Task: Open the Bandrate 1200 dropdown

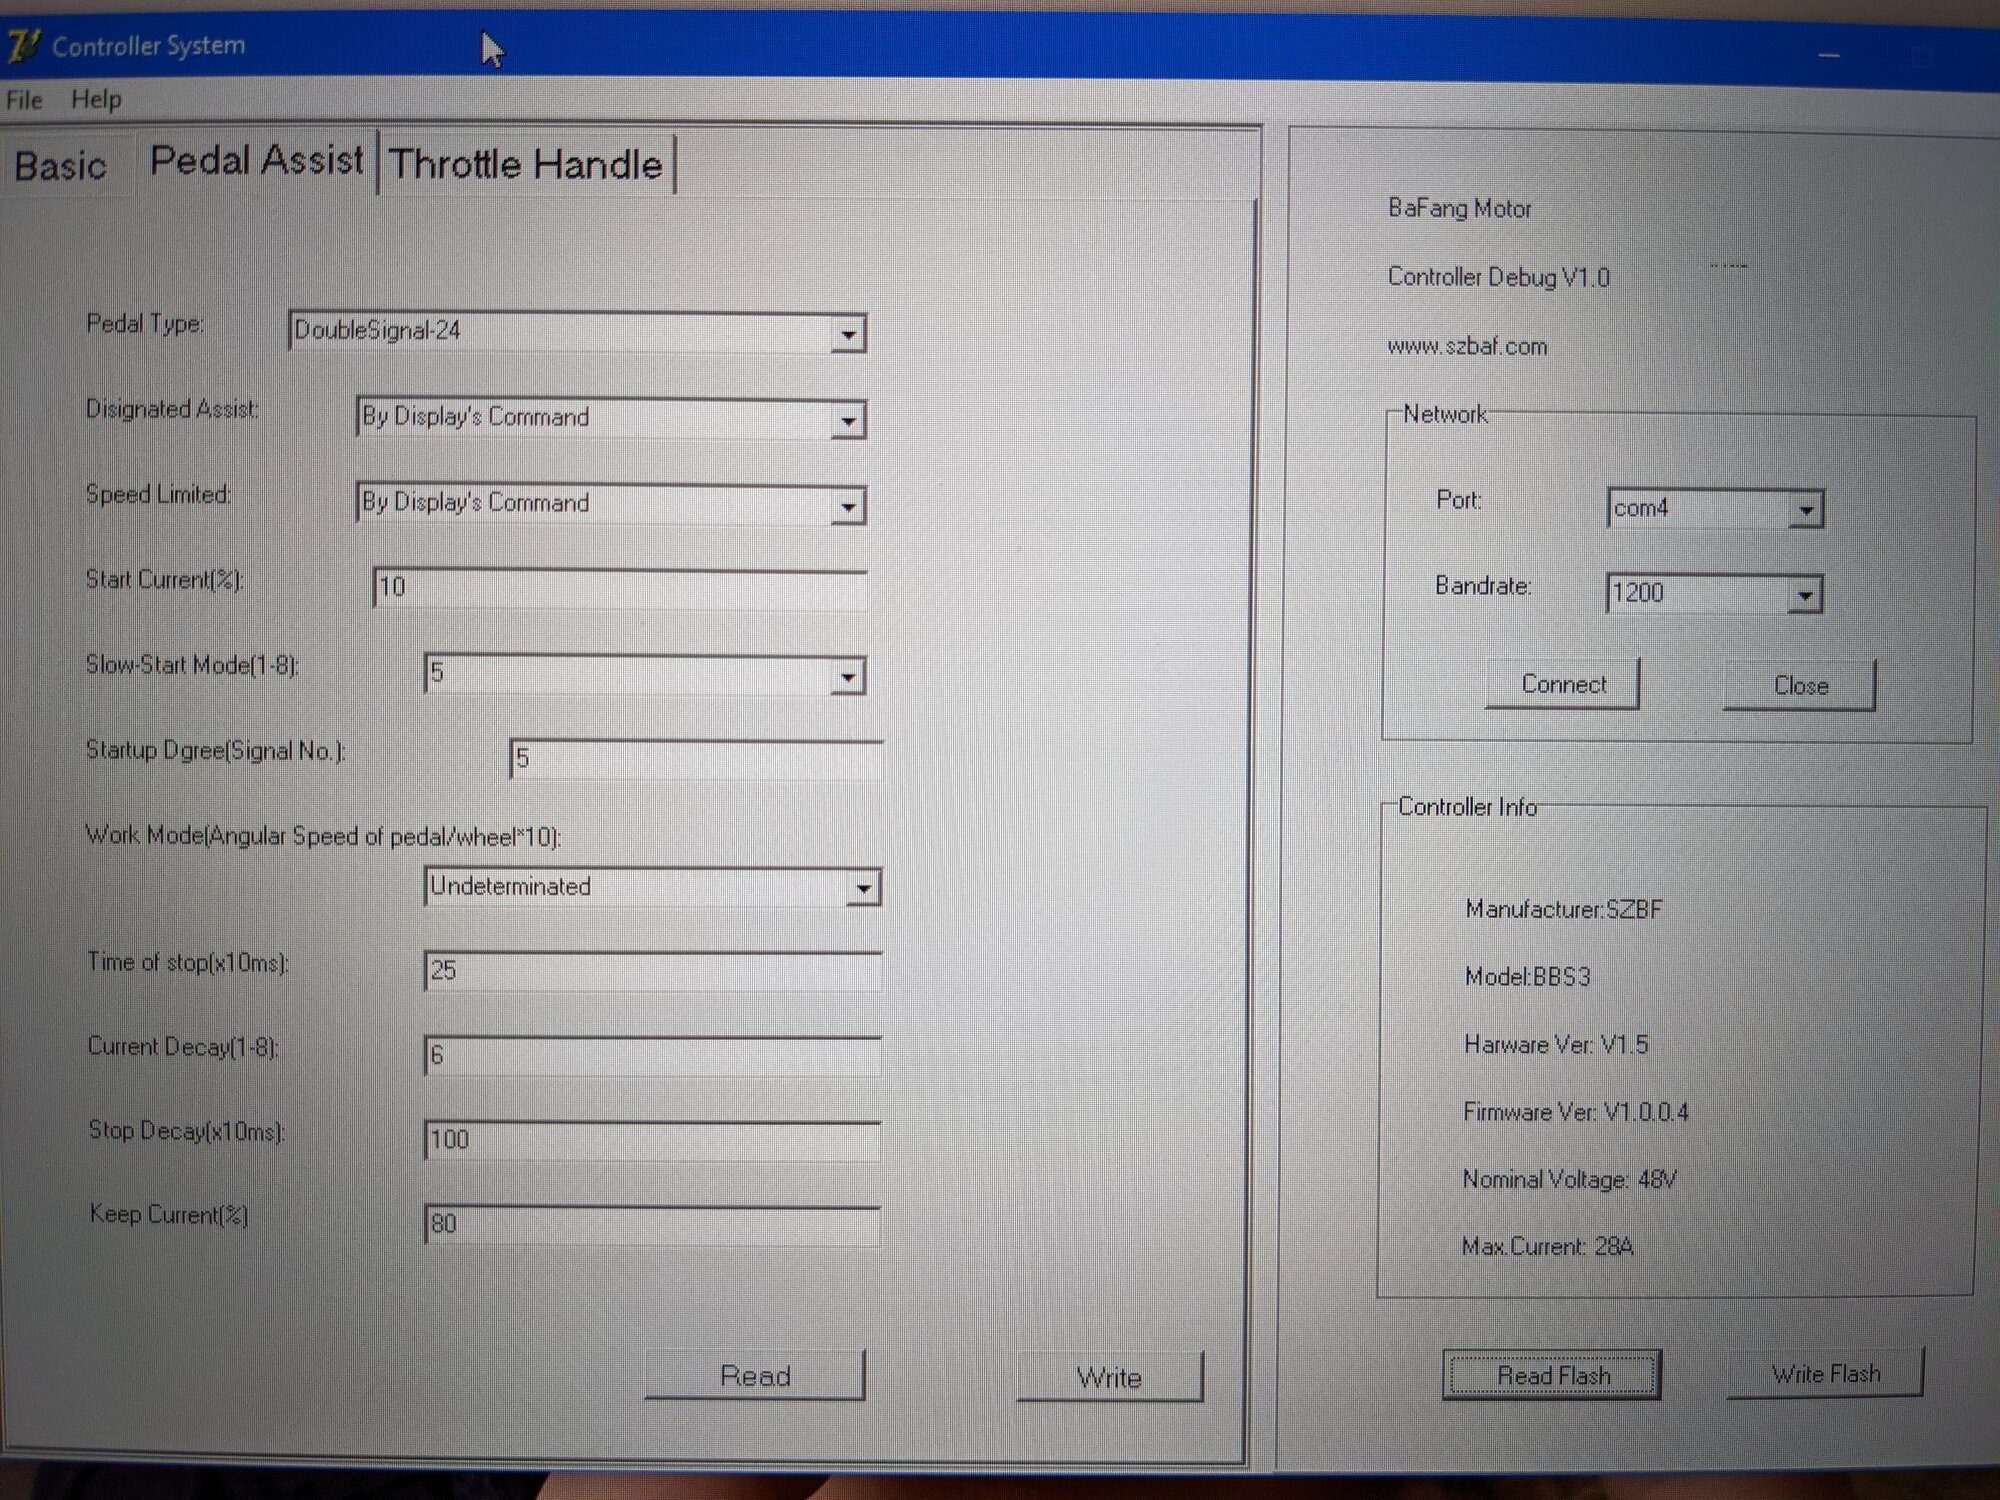Action: coord(1804,596)
